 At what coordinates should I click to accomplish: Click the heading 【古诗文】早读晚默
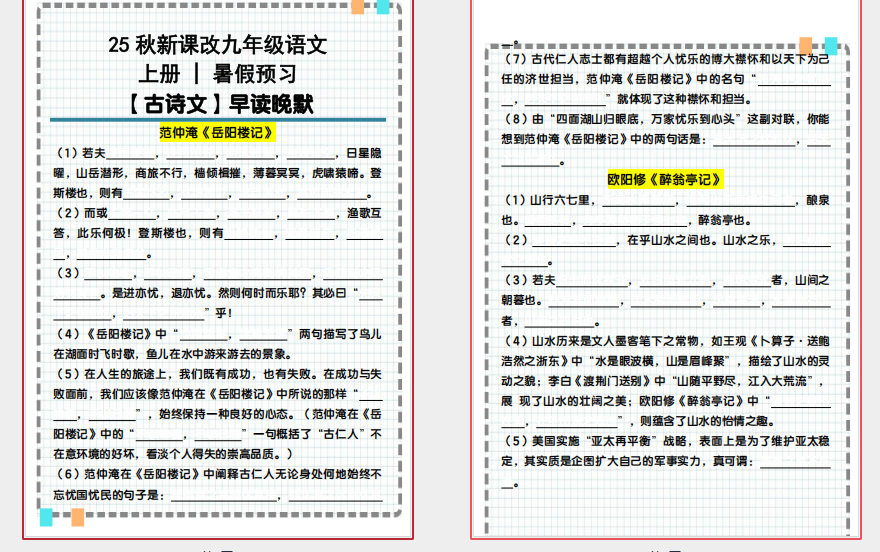coord(218,103)
